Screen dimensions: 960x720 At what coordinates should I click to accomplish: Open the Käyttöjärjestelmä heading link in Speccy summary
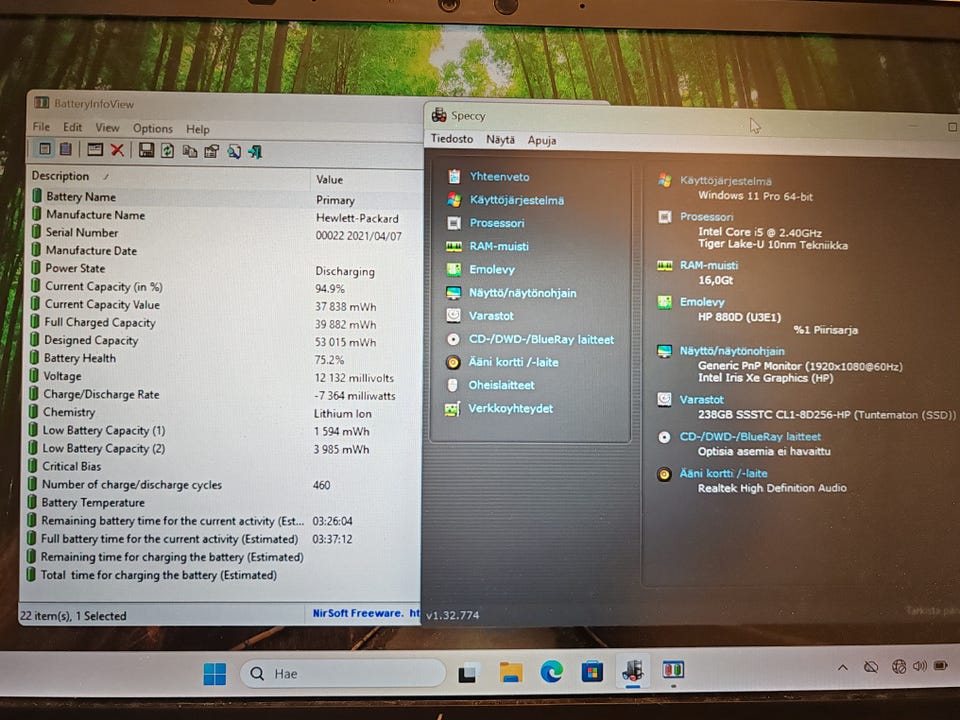coord(726,181)
